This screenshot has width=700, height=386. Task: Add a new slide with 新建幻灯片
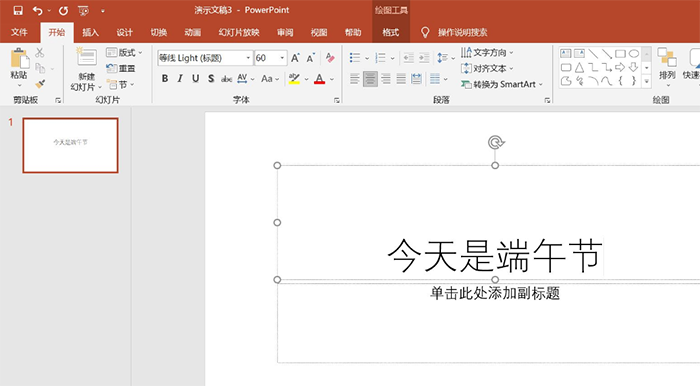point(87,69)
